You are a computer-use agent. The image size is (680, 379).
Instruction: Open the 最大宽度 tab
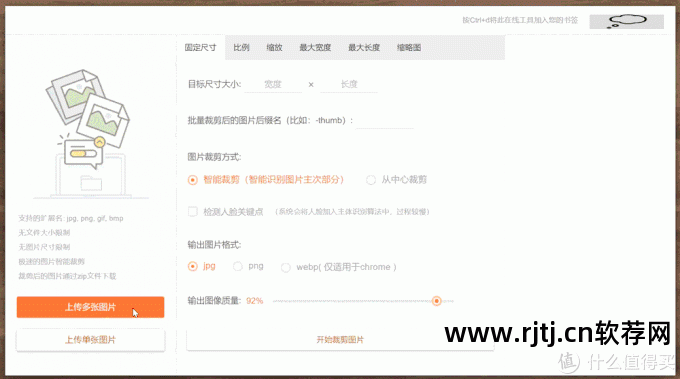[315, 47]
